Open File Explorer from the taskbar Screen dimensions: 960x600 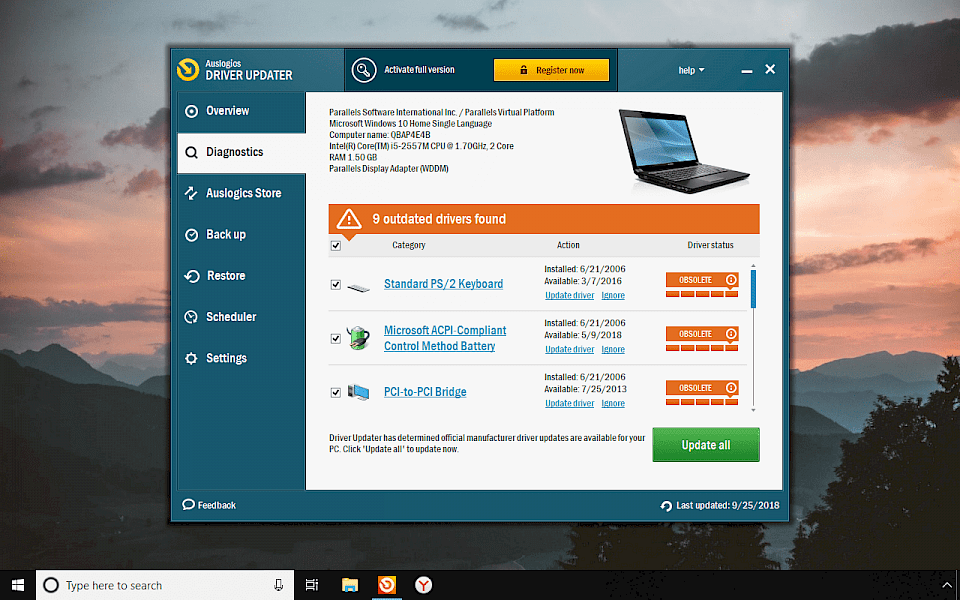point(350,585)
